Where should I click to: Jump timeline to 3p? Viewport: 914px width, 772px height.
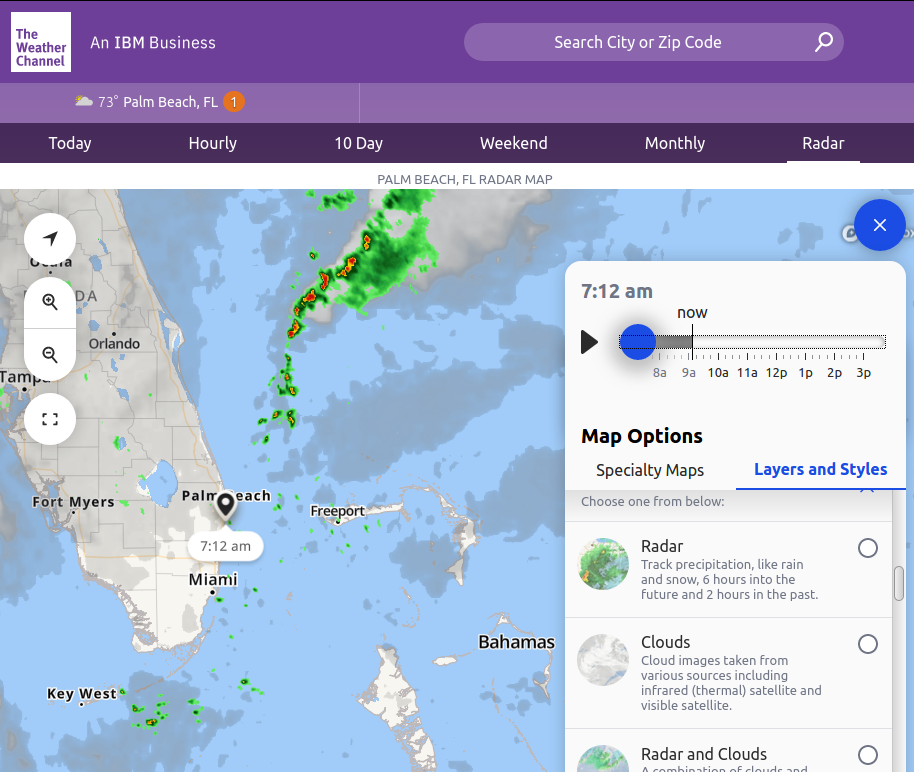point(863,373)
